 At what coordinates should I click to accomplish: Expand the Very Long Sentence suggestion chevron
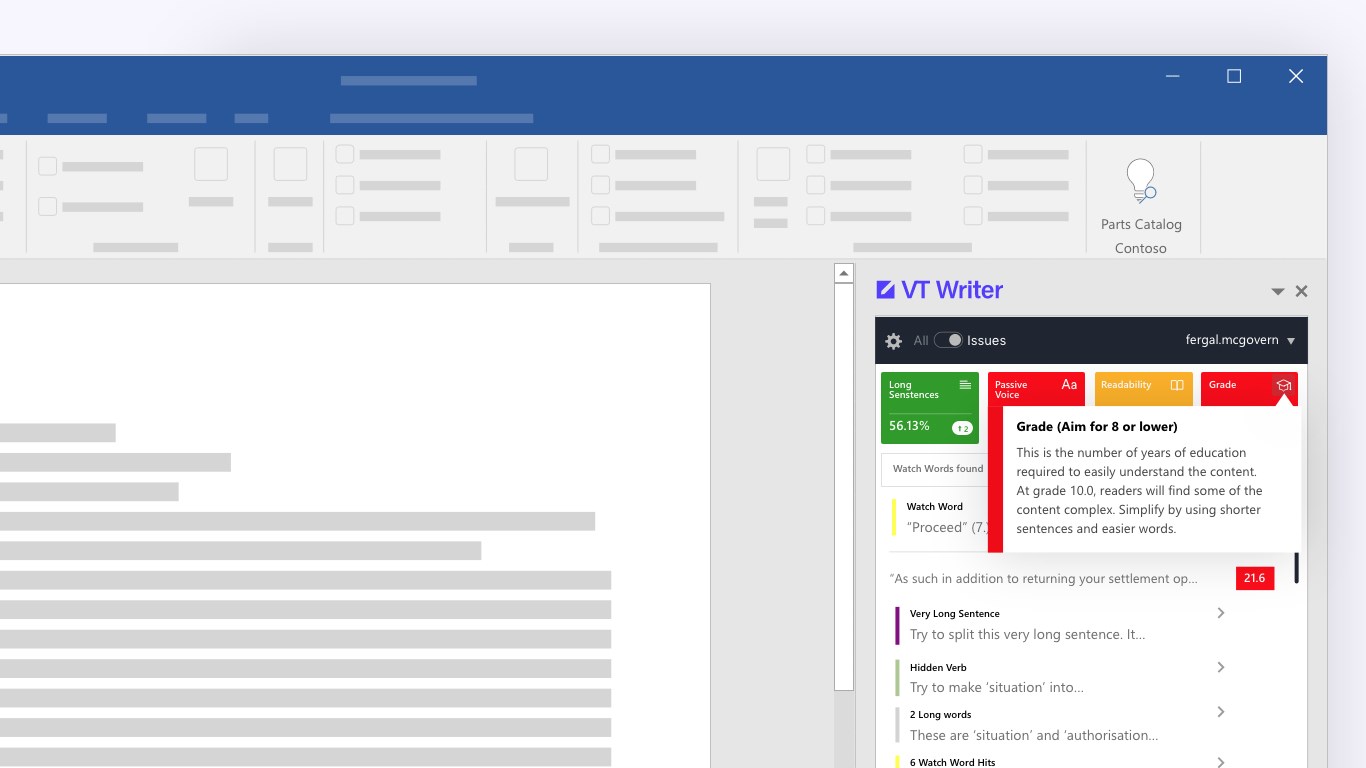(1221, 613)
